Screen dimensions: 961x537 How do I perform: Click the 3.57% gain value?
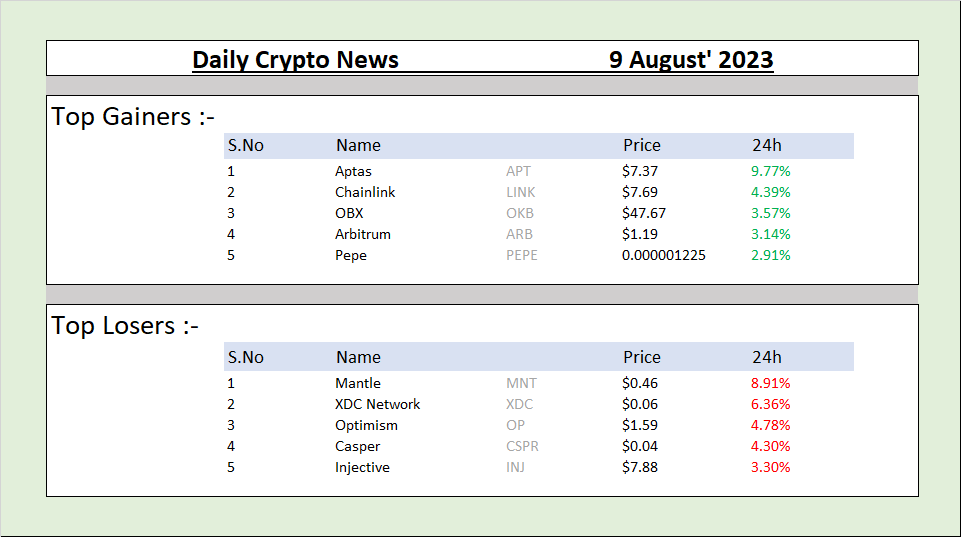point(770,213)
